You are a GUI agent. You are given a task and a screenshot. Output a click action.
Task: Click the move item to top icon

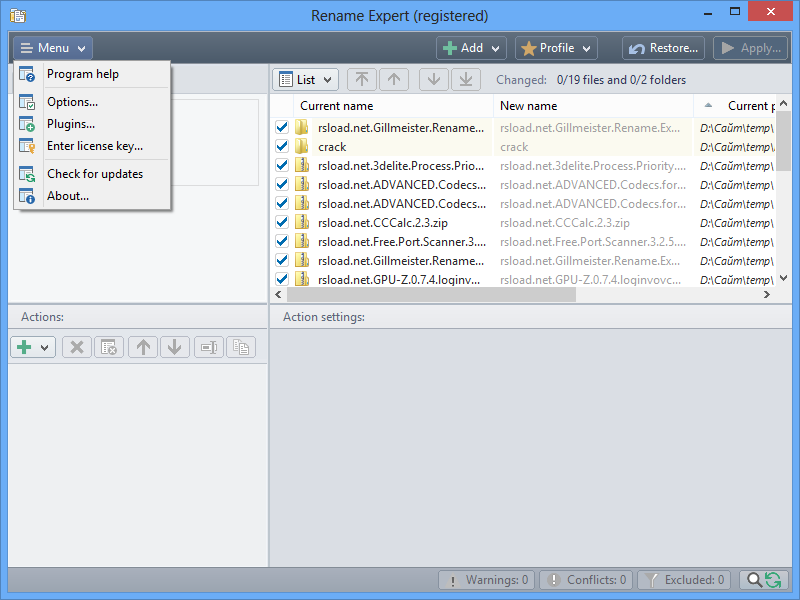tap(362, 79)
